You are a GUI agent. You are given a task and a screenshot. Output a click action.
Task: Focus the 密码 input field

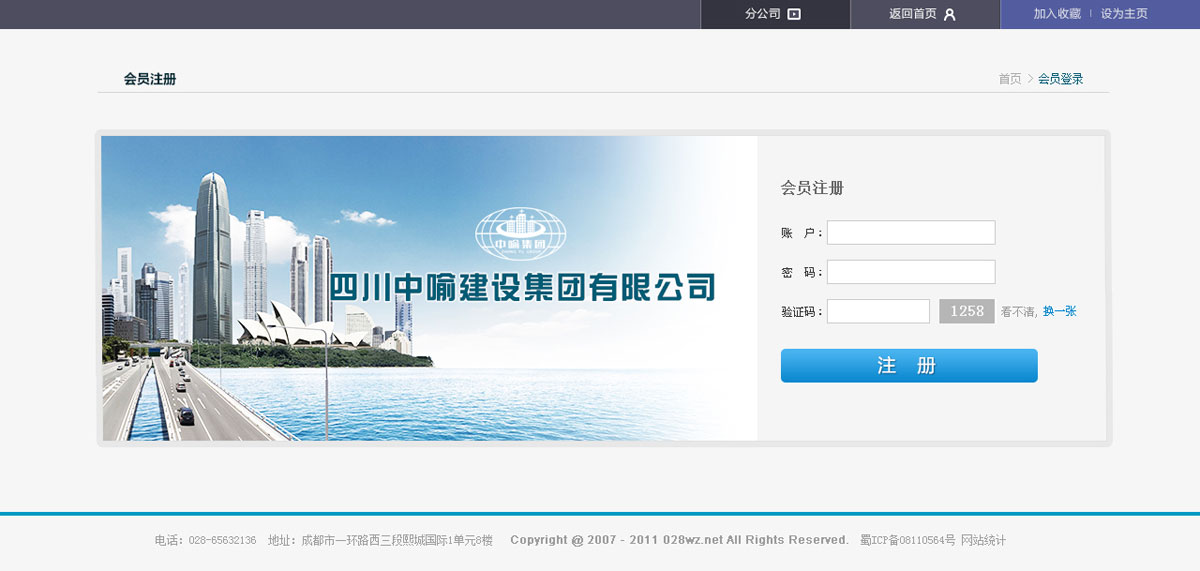pos(911,272)
